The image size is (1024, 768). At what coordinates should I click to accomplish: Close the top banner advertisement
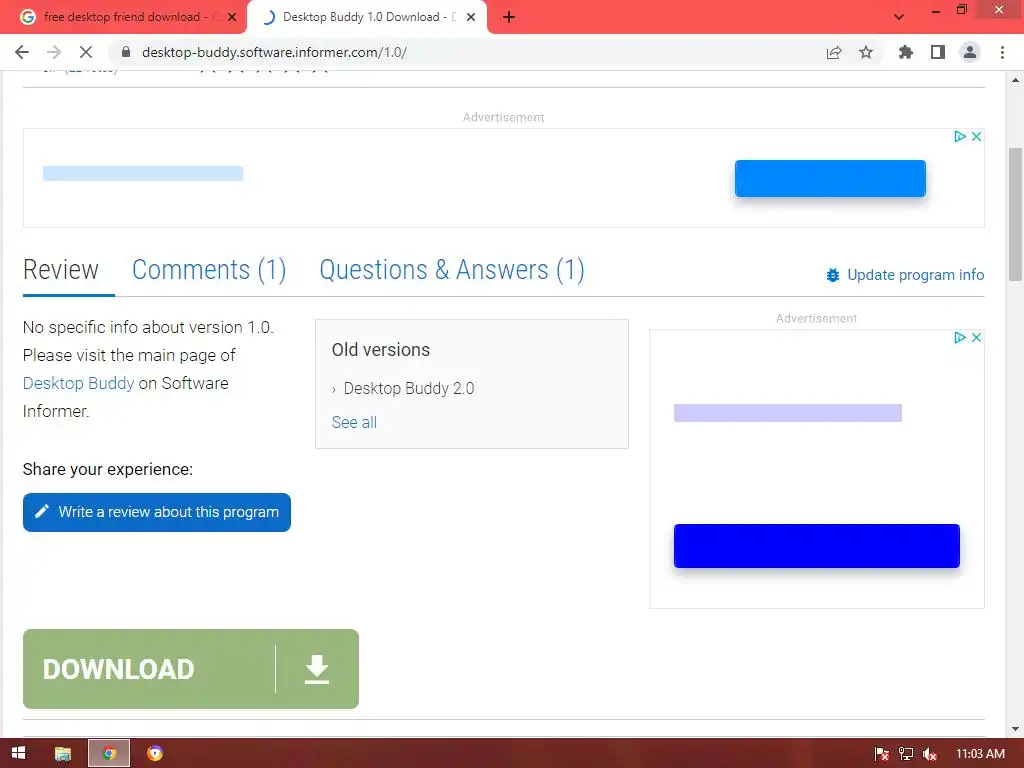click(x=976, y=136)
